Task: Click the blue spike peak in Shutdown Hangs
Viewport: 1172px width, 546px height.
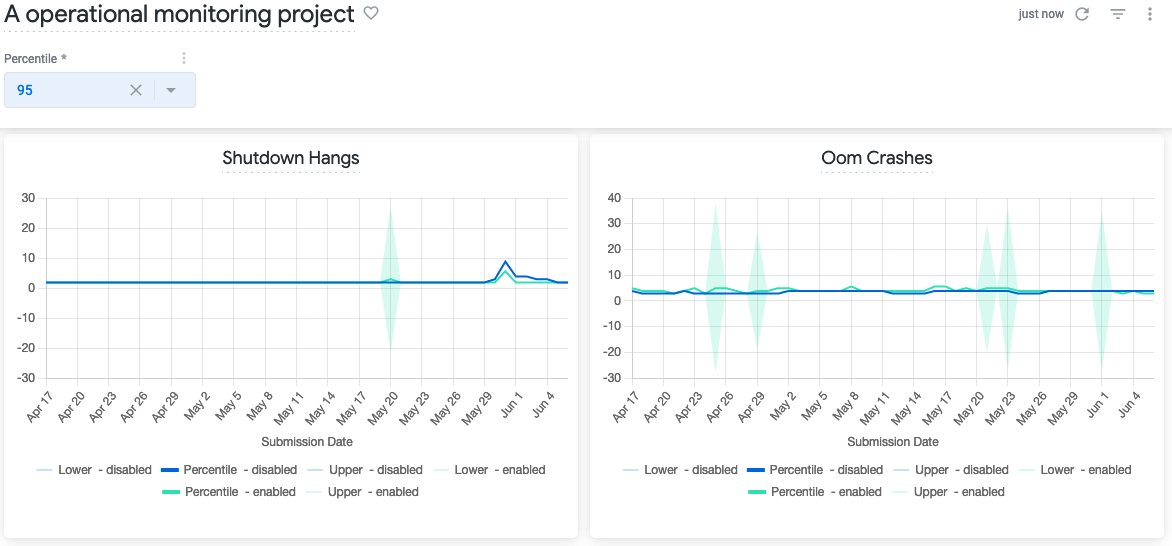Action: pos(506,262)
